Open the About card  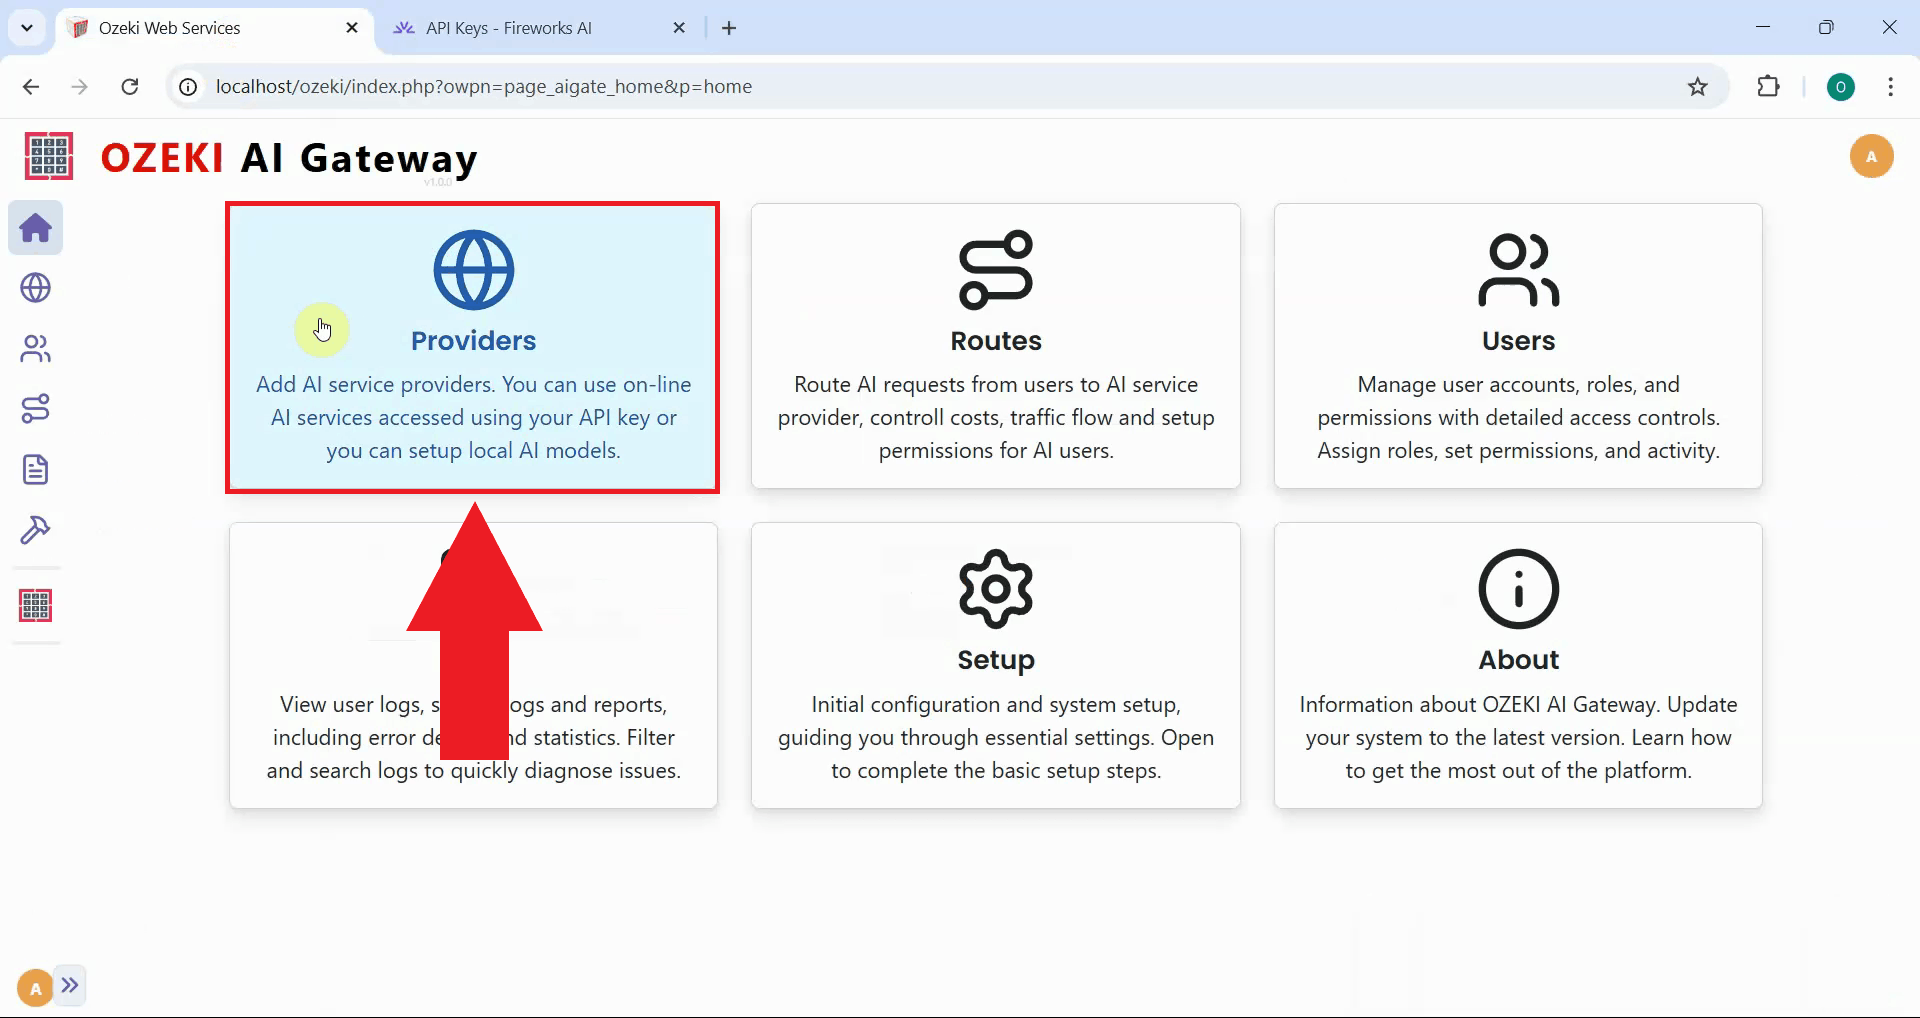point(1518,665)
